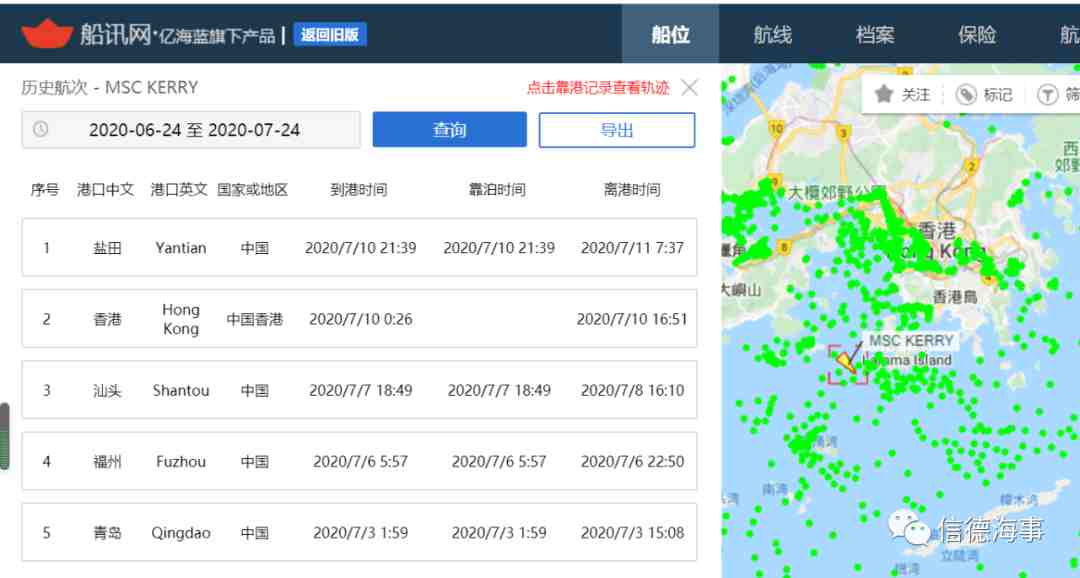Click the 港口中文 column header
Screen dimensions: 1080x578
point(105,189)
